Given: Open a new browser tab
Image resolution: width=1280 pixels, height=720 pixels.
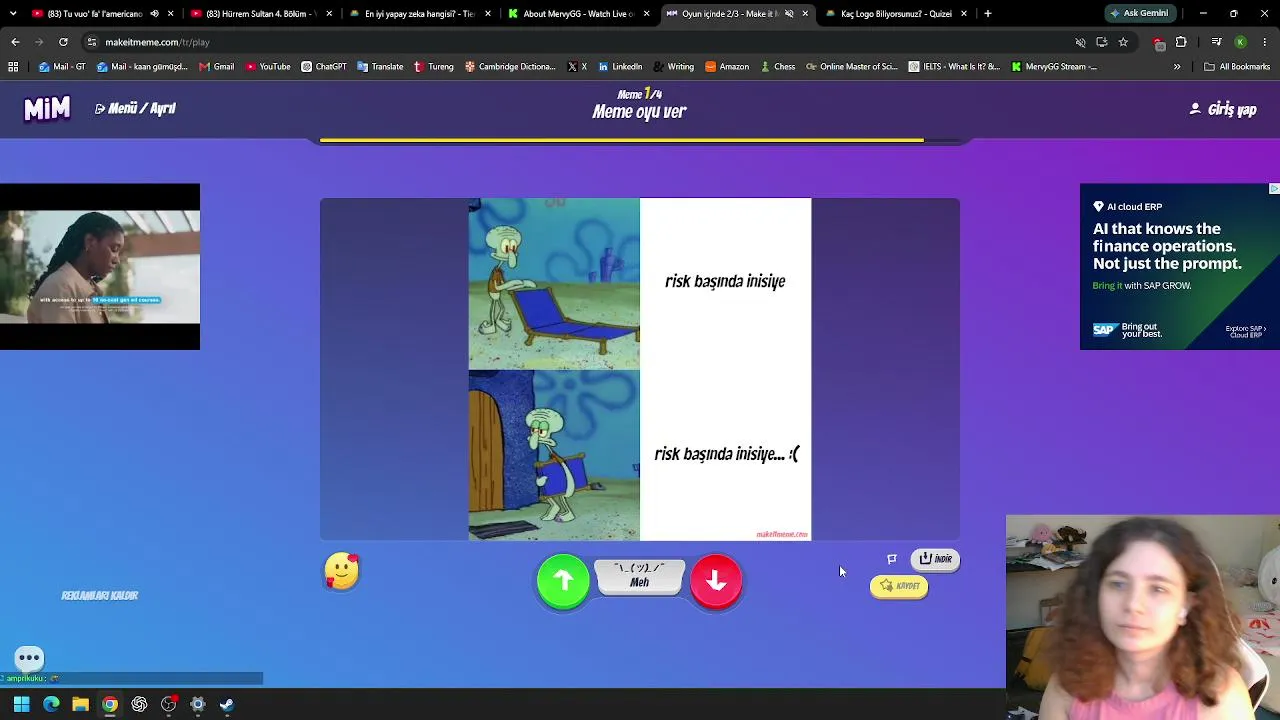Looking at the screenshot, I should pos(988,14).
